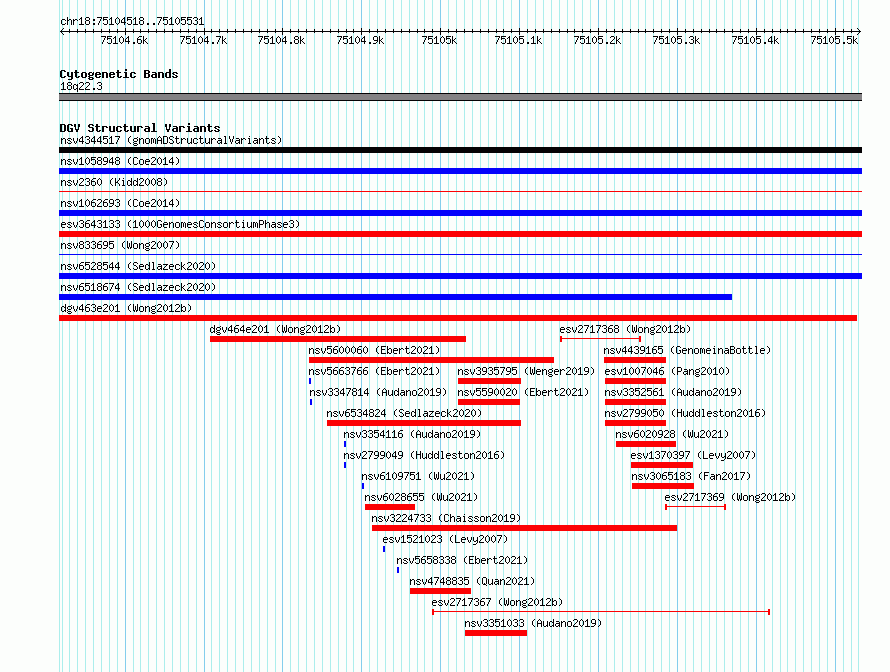Open esv1370397 (Levy2007) label
The width and height of the screenshot is (890, 672).
tap(693, 455)
